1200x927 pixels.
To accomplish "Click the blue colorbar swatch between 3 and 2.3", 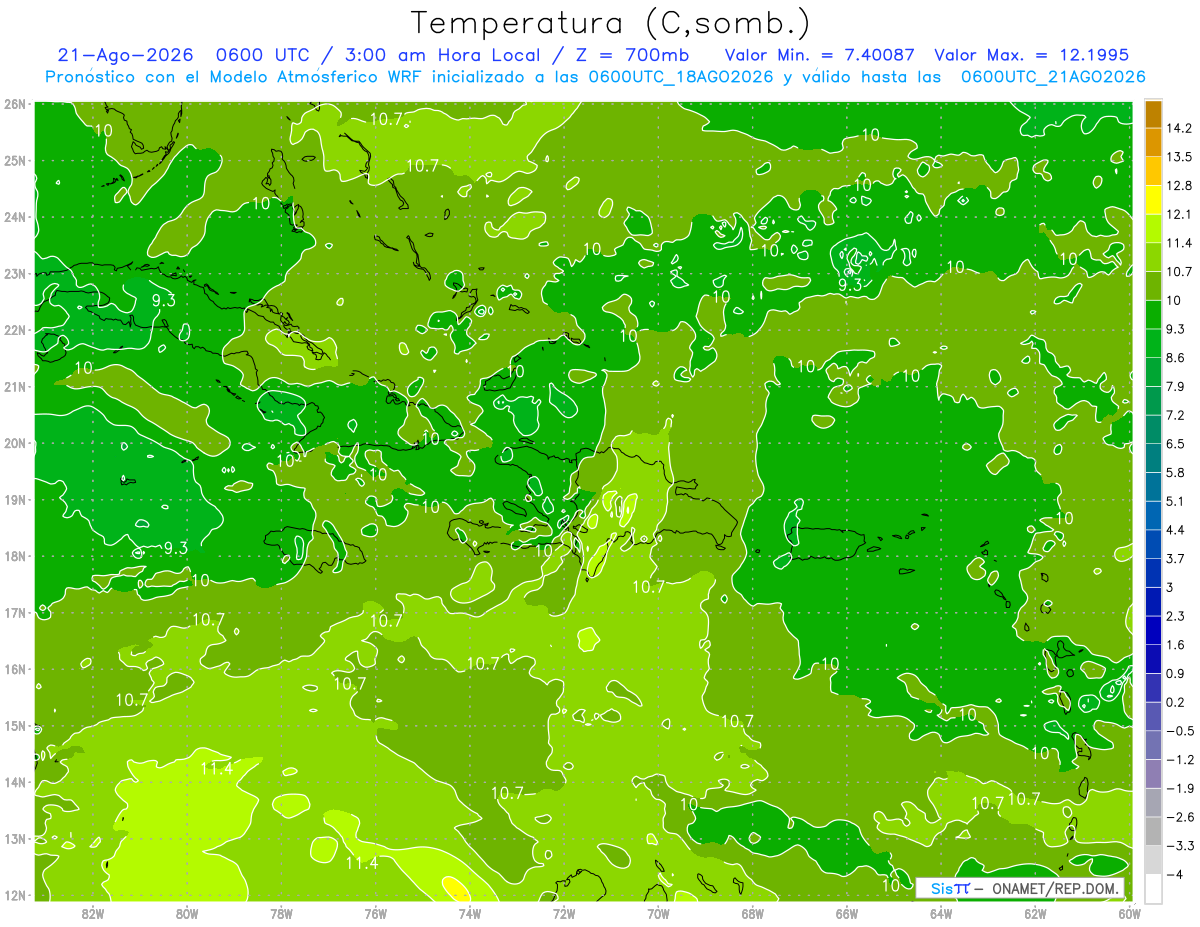I will pyautogui.click(x=1153, y=601).
